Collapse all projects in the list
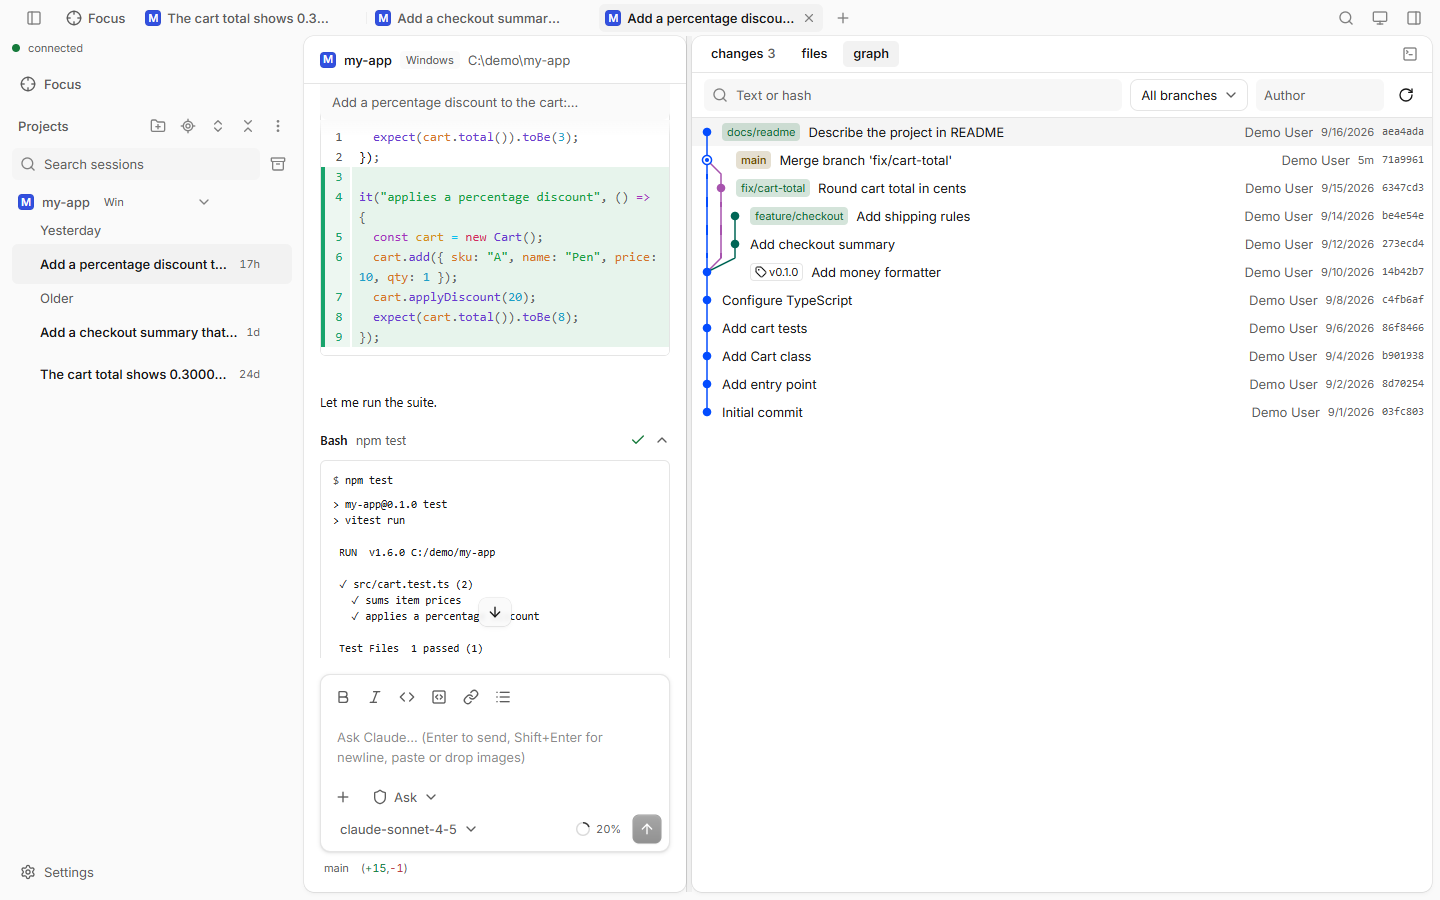This screenshot has height=900, width=1440. [x=248, y=126]
